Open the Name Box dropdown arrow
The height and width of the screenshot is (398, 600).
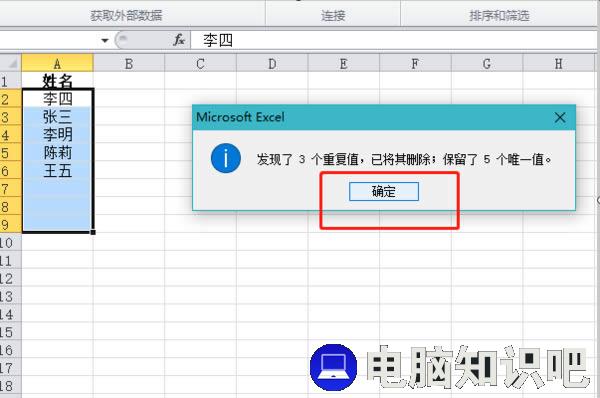[x=104, y=40]
